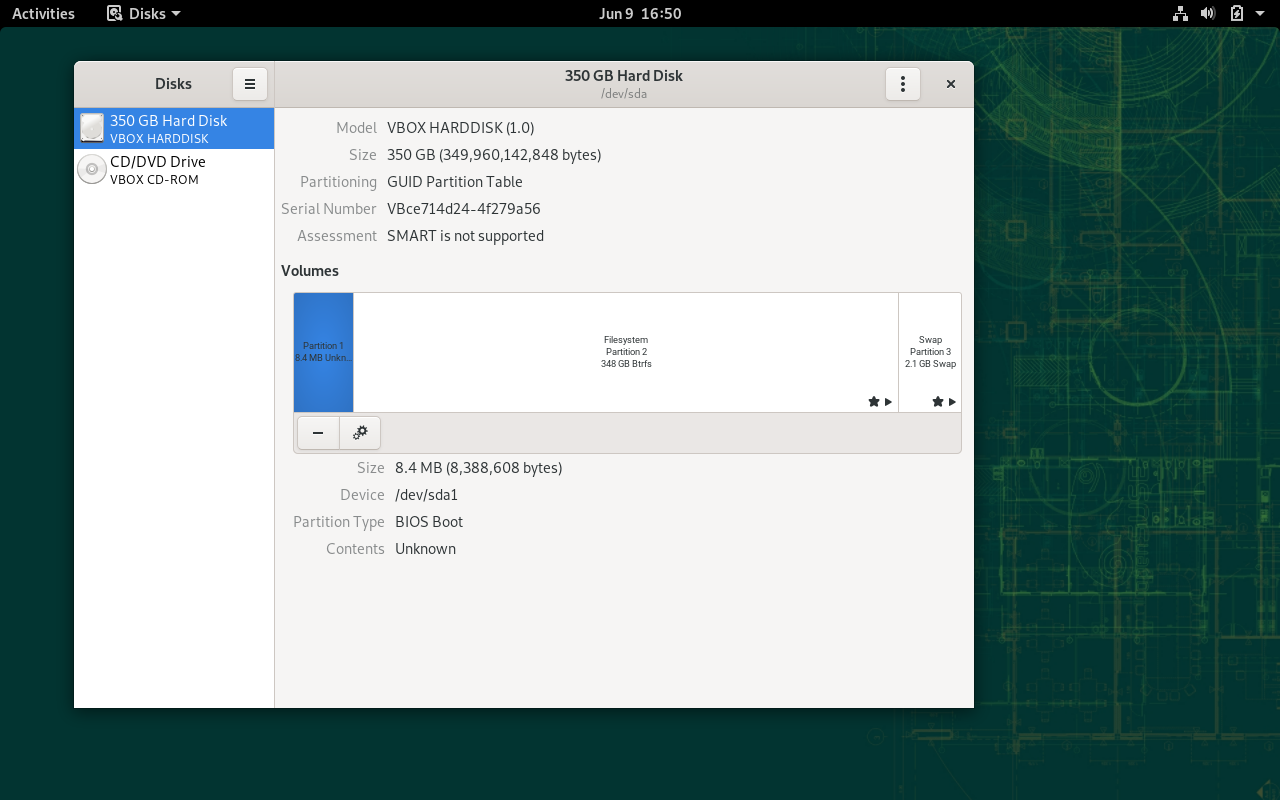1280x800 pixels.
Task: Select the 2.1 GB Swap partition
Action: [x=930, y=352]
